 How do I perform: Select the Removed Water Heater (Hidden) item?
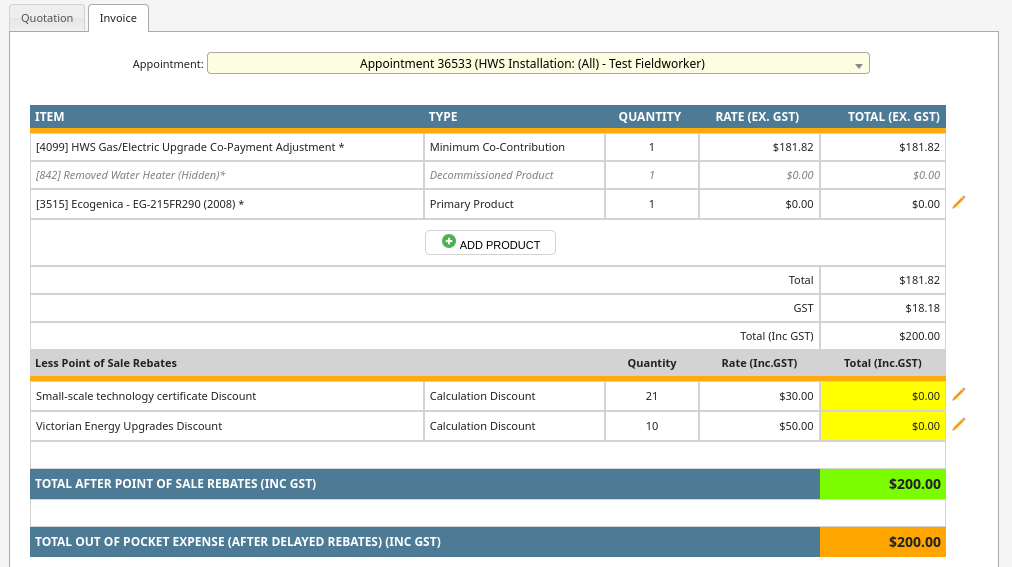[x=131, y=175]
